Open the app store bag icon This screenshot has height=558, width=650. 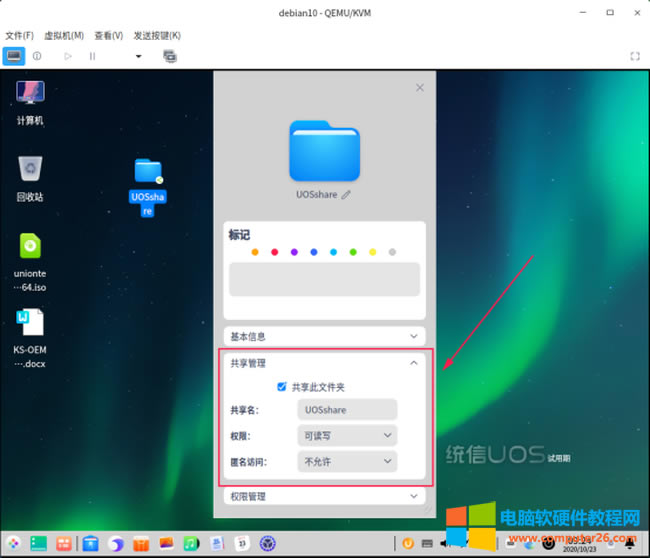pyautogui.click(x=141, y=543)
